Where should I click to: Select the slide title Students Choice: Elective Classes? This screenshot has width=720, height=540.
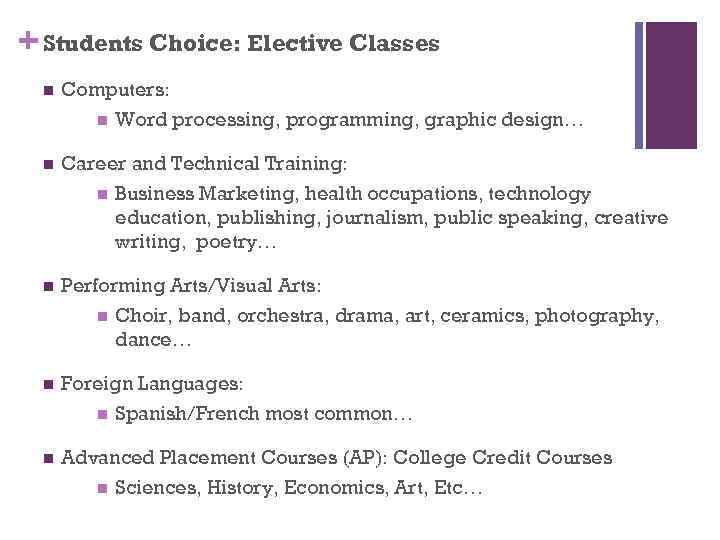(x=241, y=44)
